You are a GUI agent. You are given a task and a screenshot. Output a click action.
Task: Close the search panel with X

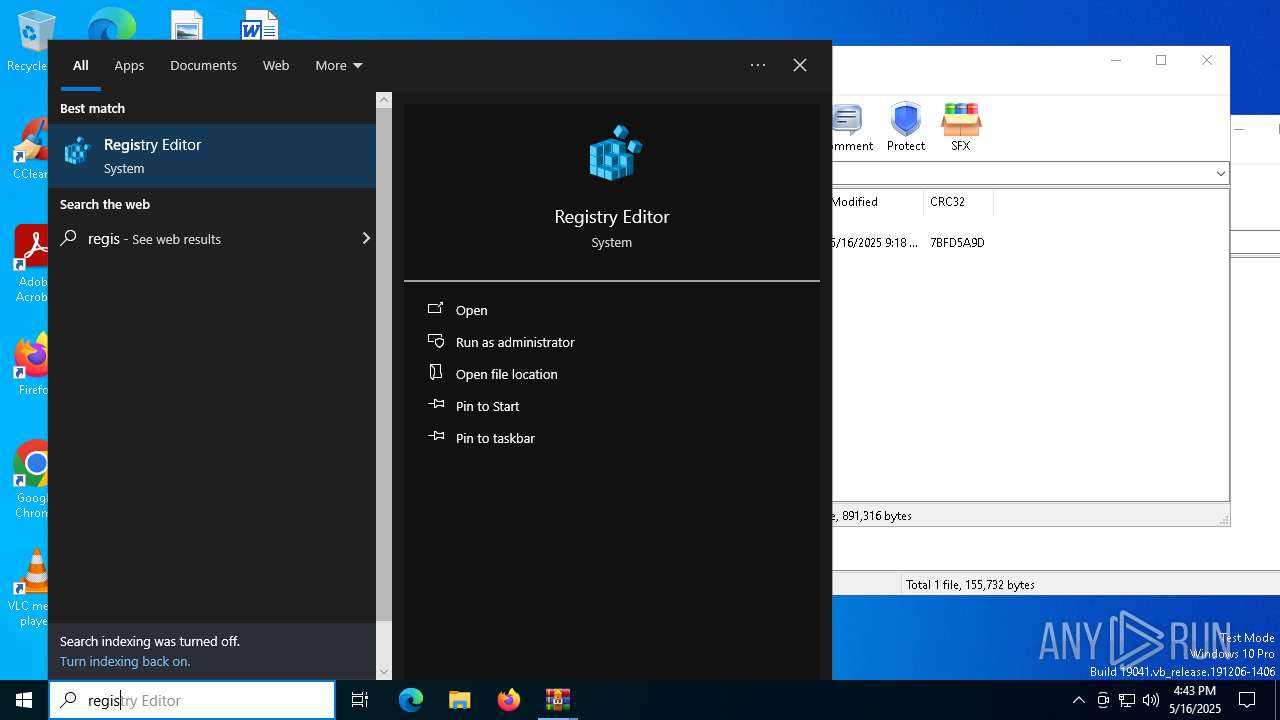point(800,65)
